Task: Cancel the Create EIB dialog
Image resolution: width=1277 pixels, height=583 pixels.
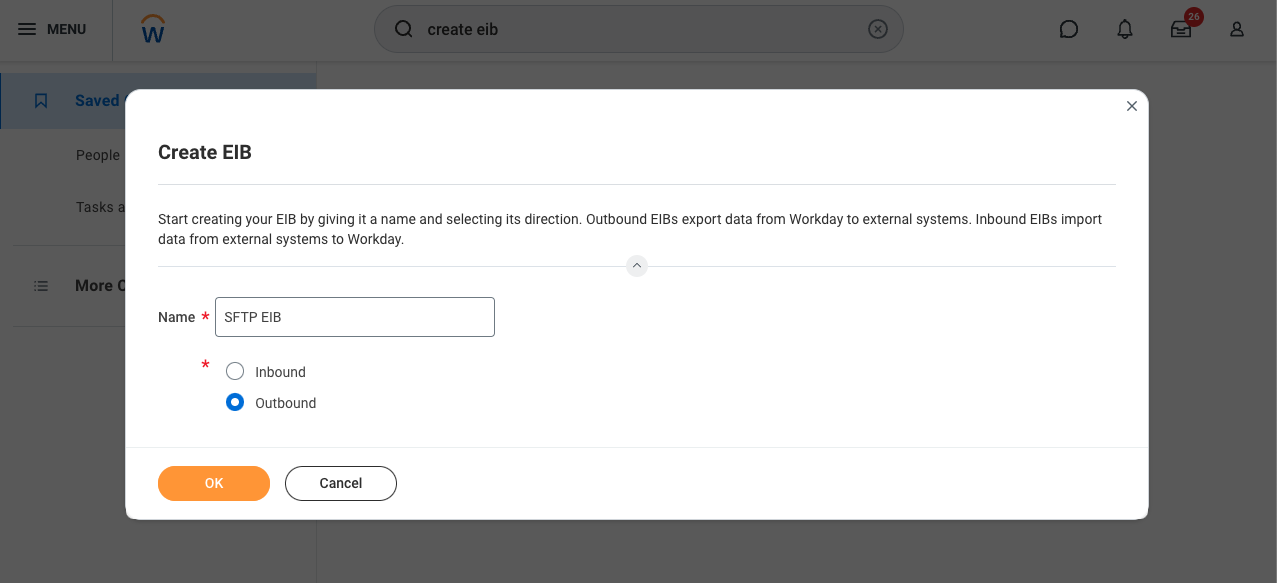Action: point(341,483)
